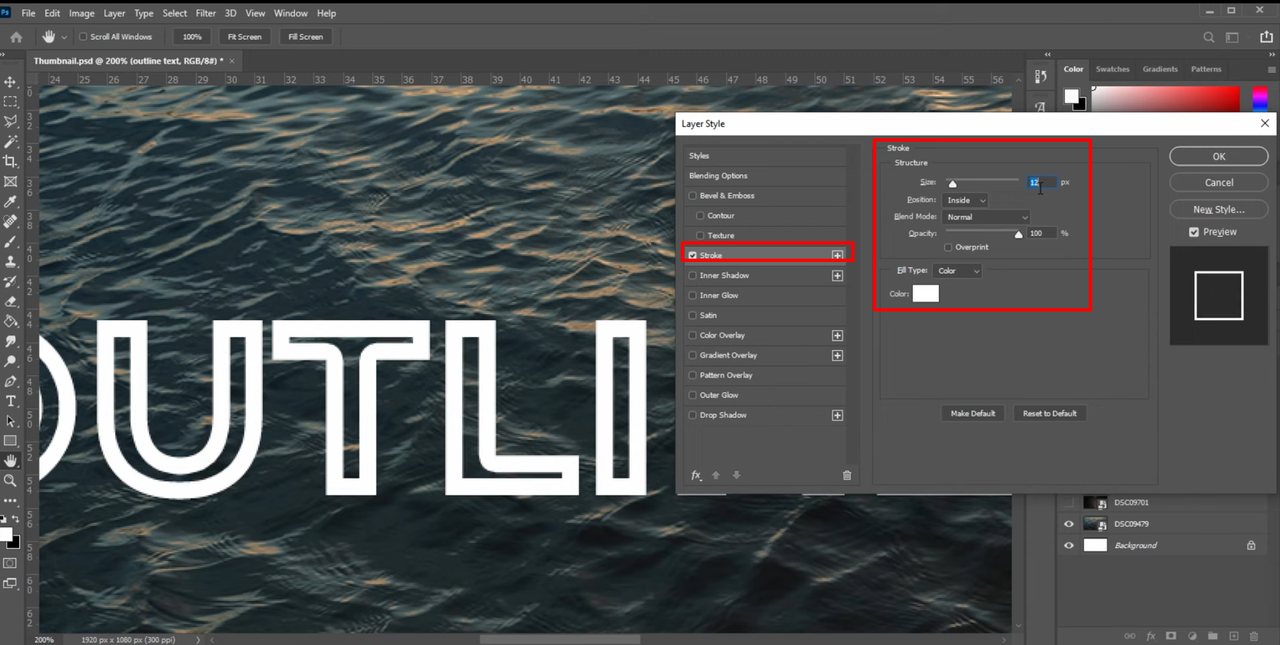Click the Background layer lock icon
Screen dimensions: 1280x645
pos(1251,545)
